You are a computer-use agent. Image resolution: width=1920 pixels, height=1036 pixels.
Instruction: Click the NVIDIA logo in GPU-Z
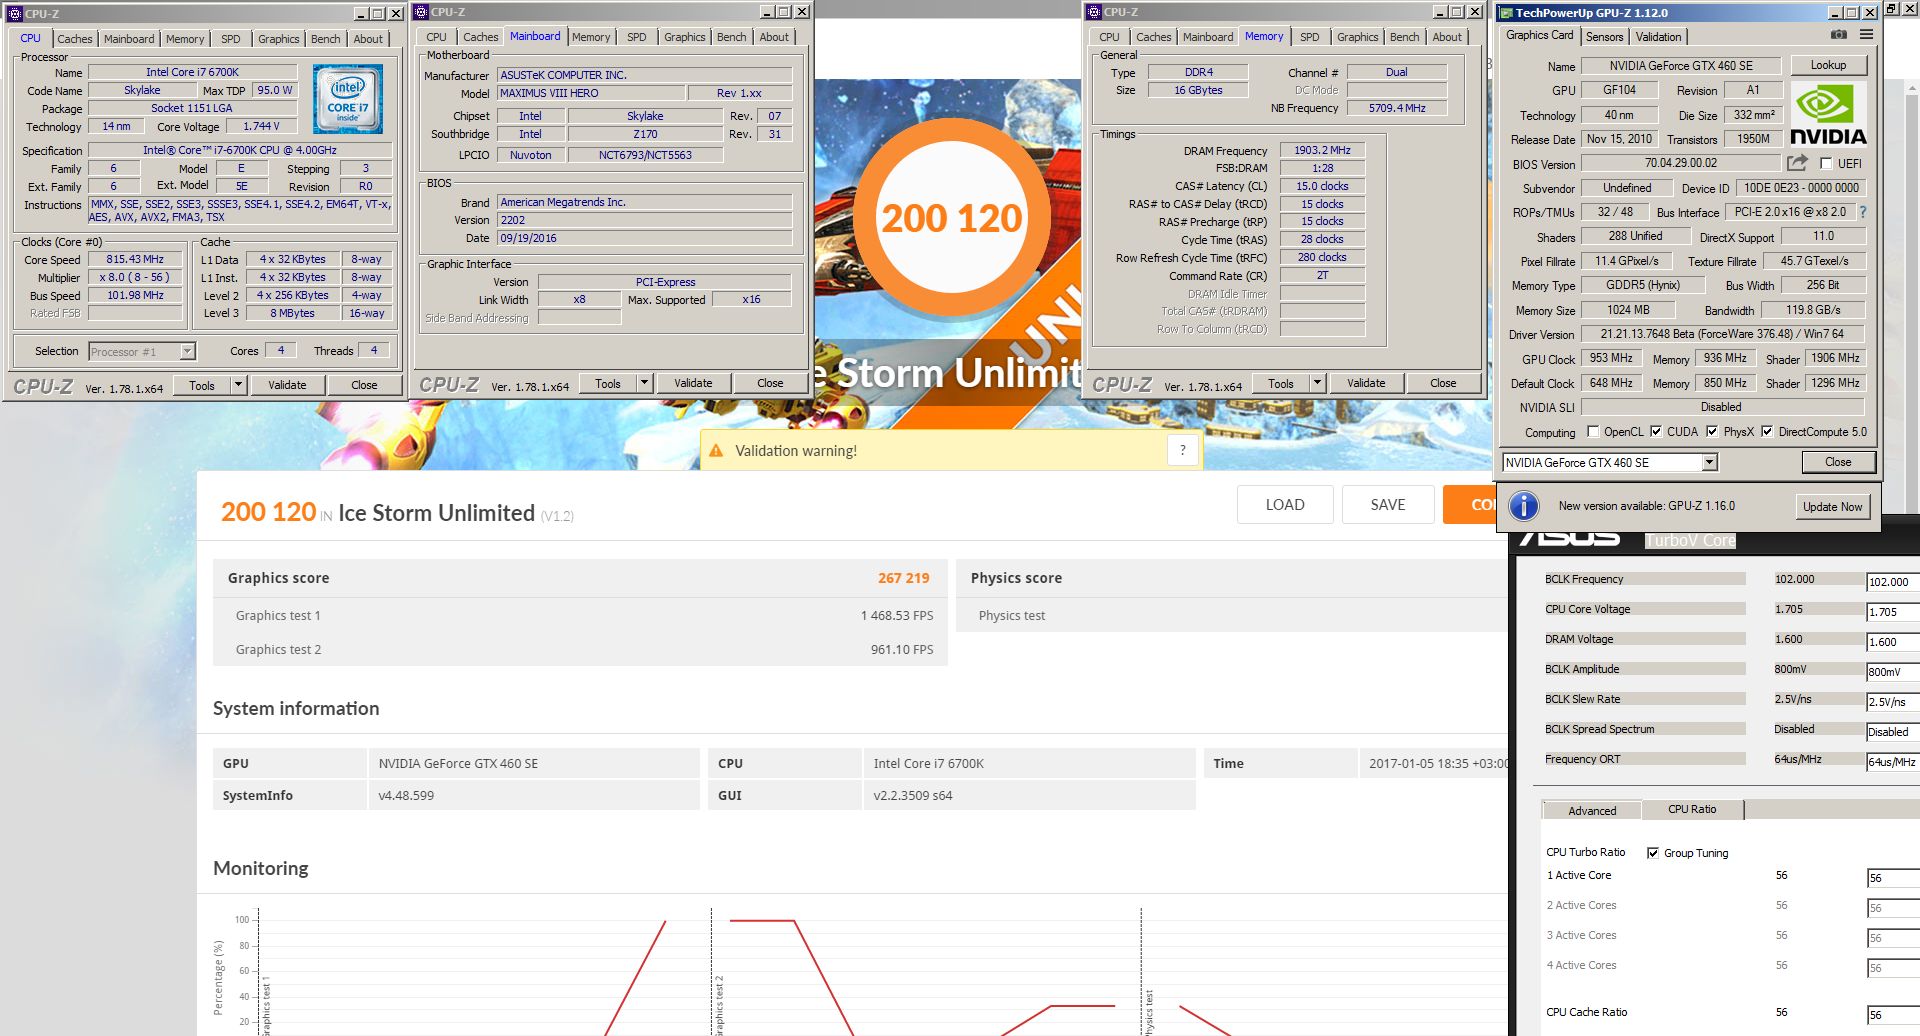click(x=1828, y=115)
